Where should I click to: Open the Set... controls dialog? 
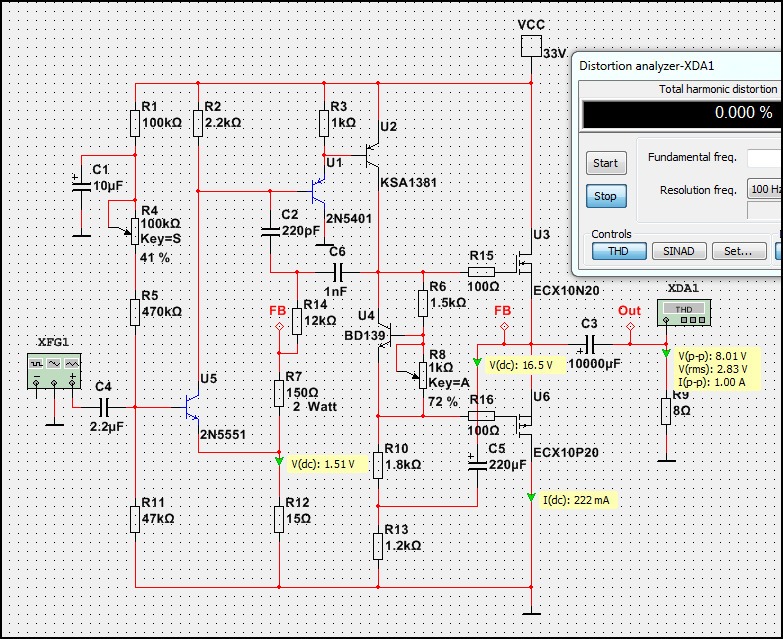(x=739, y=251)
